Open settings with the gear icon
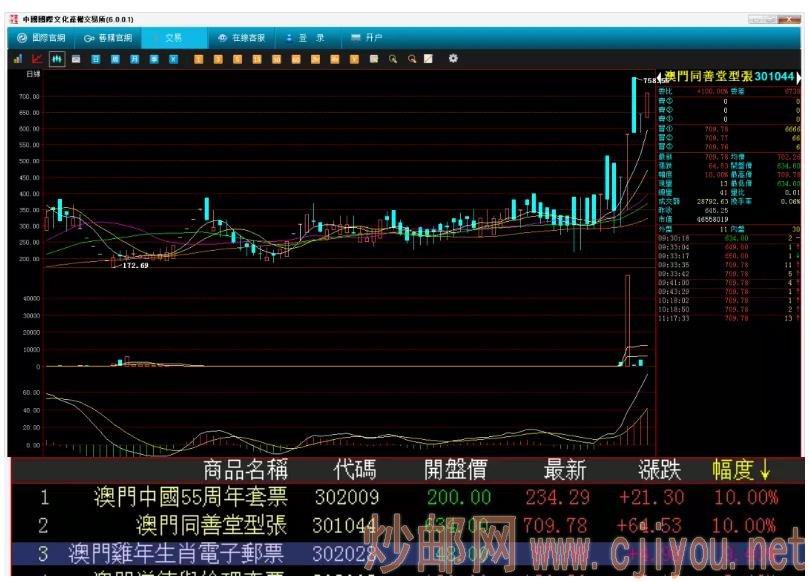The image size is (809, 582). (453, 58)
